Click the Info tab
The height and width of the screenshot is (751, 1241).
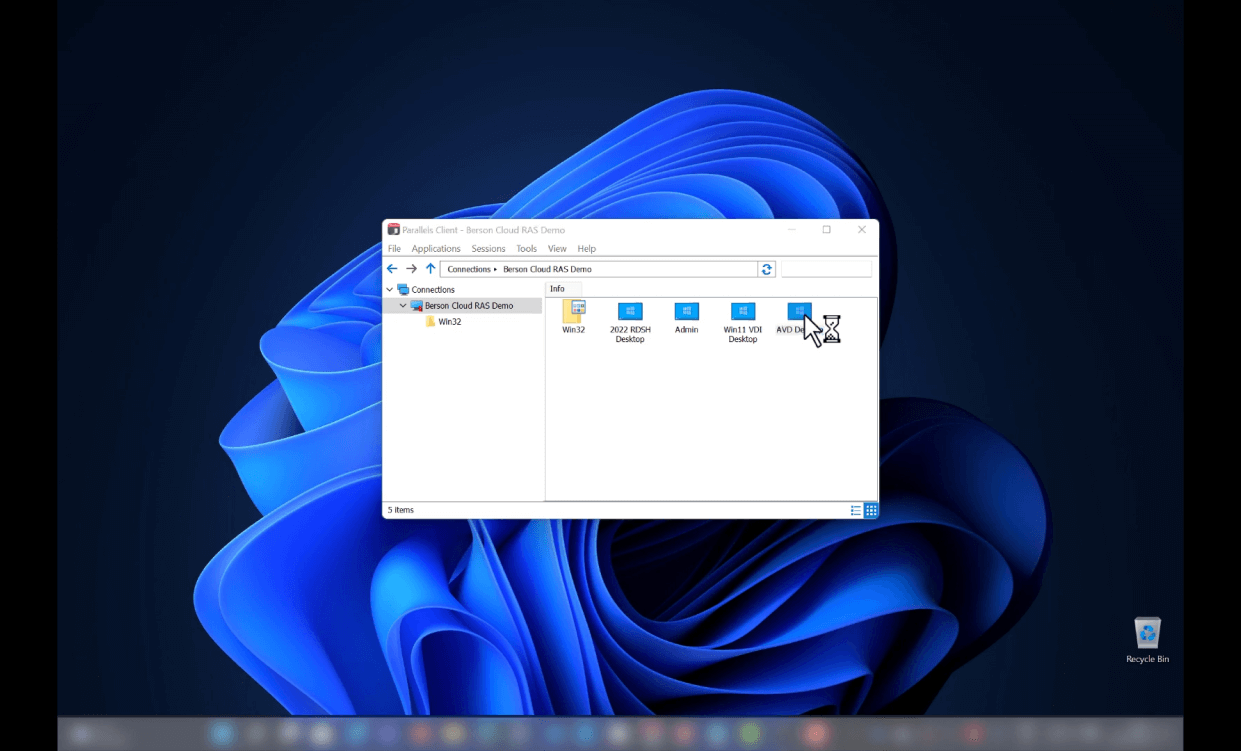coord(557,289)
